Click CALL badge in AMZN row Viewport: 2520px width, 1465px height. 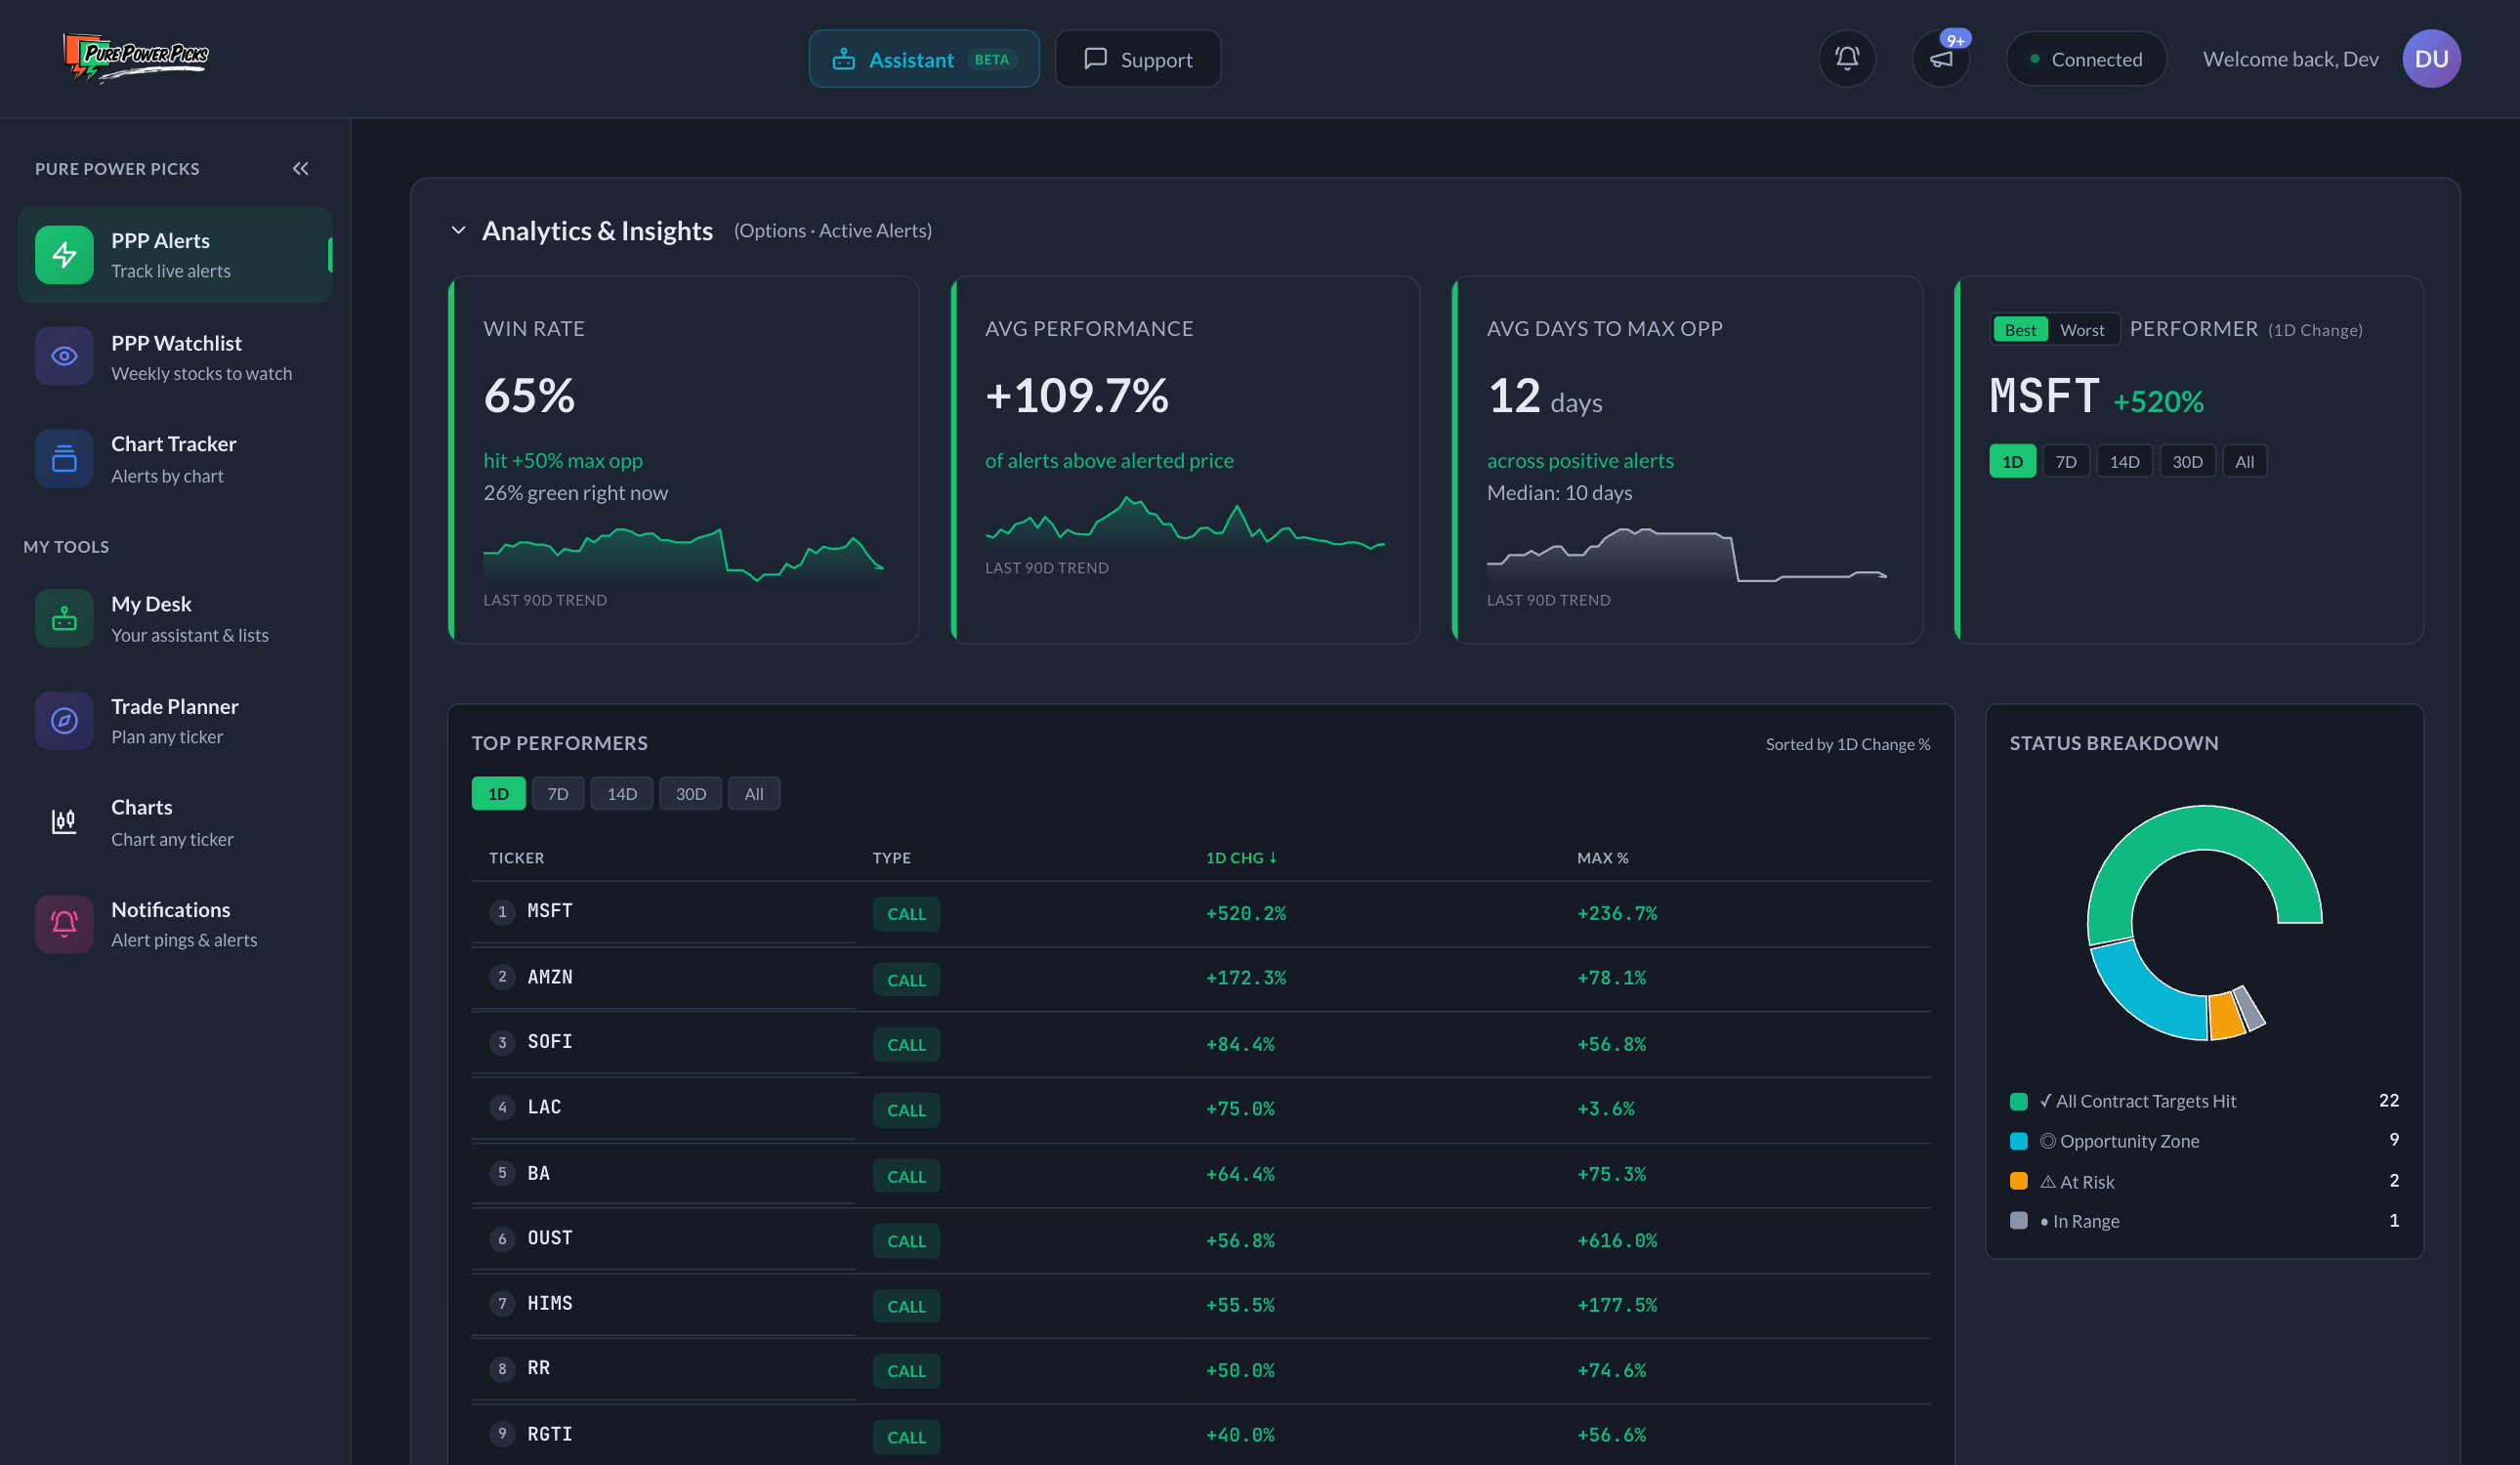pyautogui.click(x=906, y=980)
